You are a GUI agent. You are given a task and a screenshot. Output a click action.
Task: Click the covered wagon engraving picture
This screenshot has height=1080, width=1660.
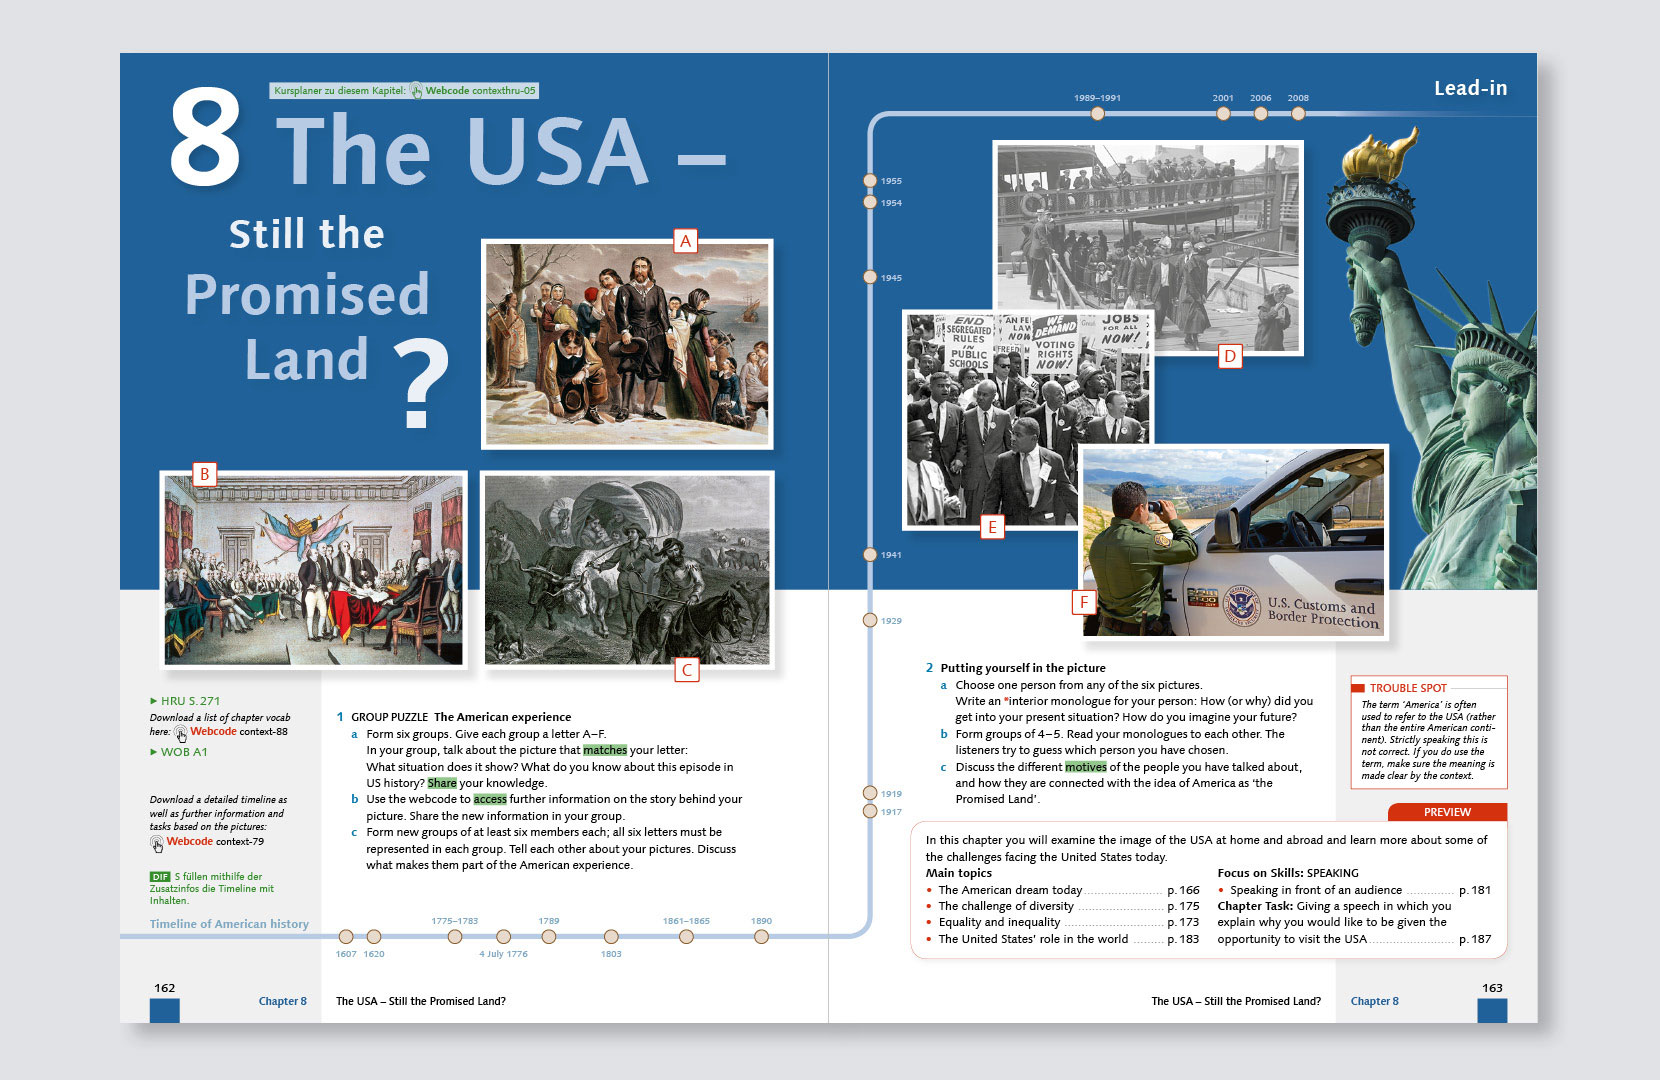tap(627, 569)
